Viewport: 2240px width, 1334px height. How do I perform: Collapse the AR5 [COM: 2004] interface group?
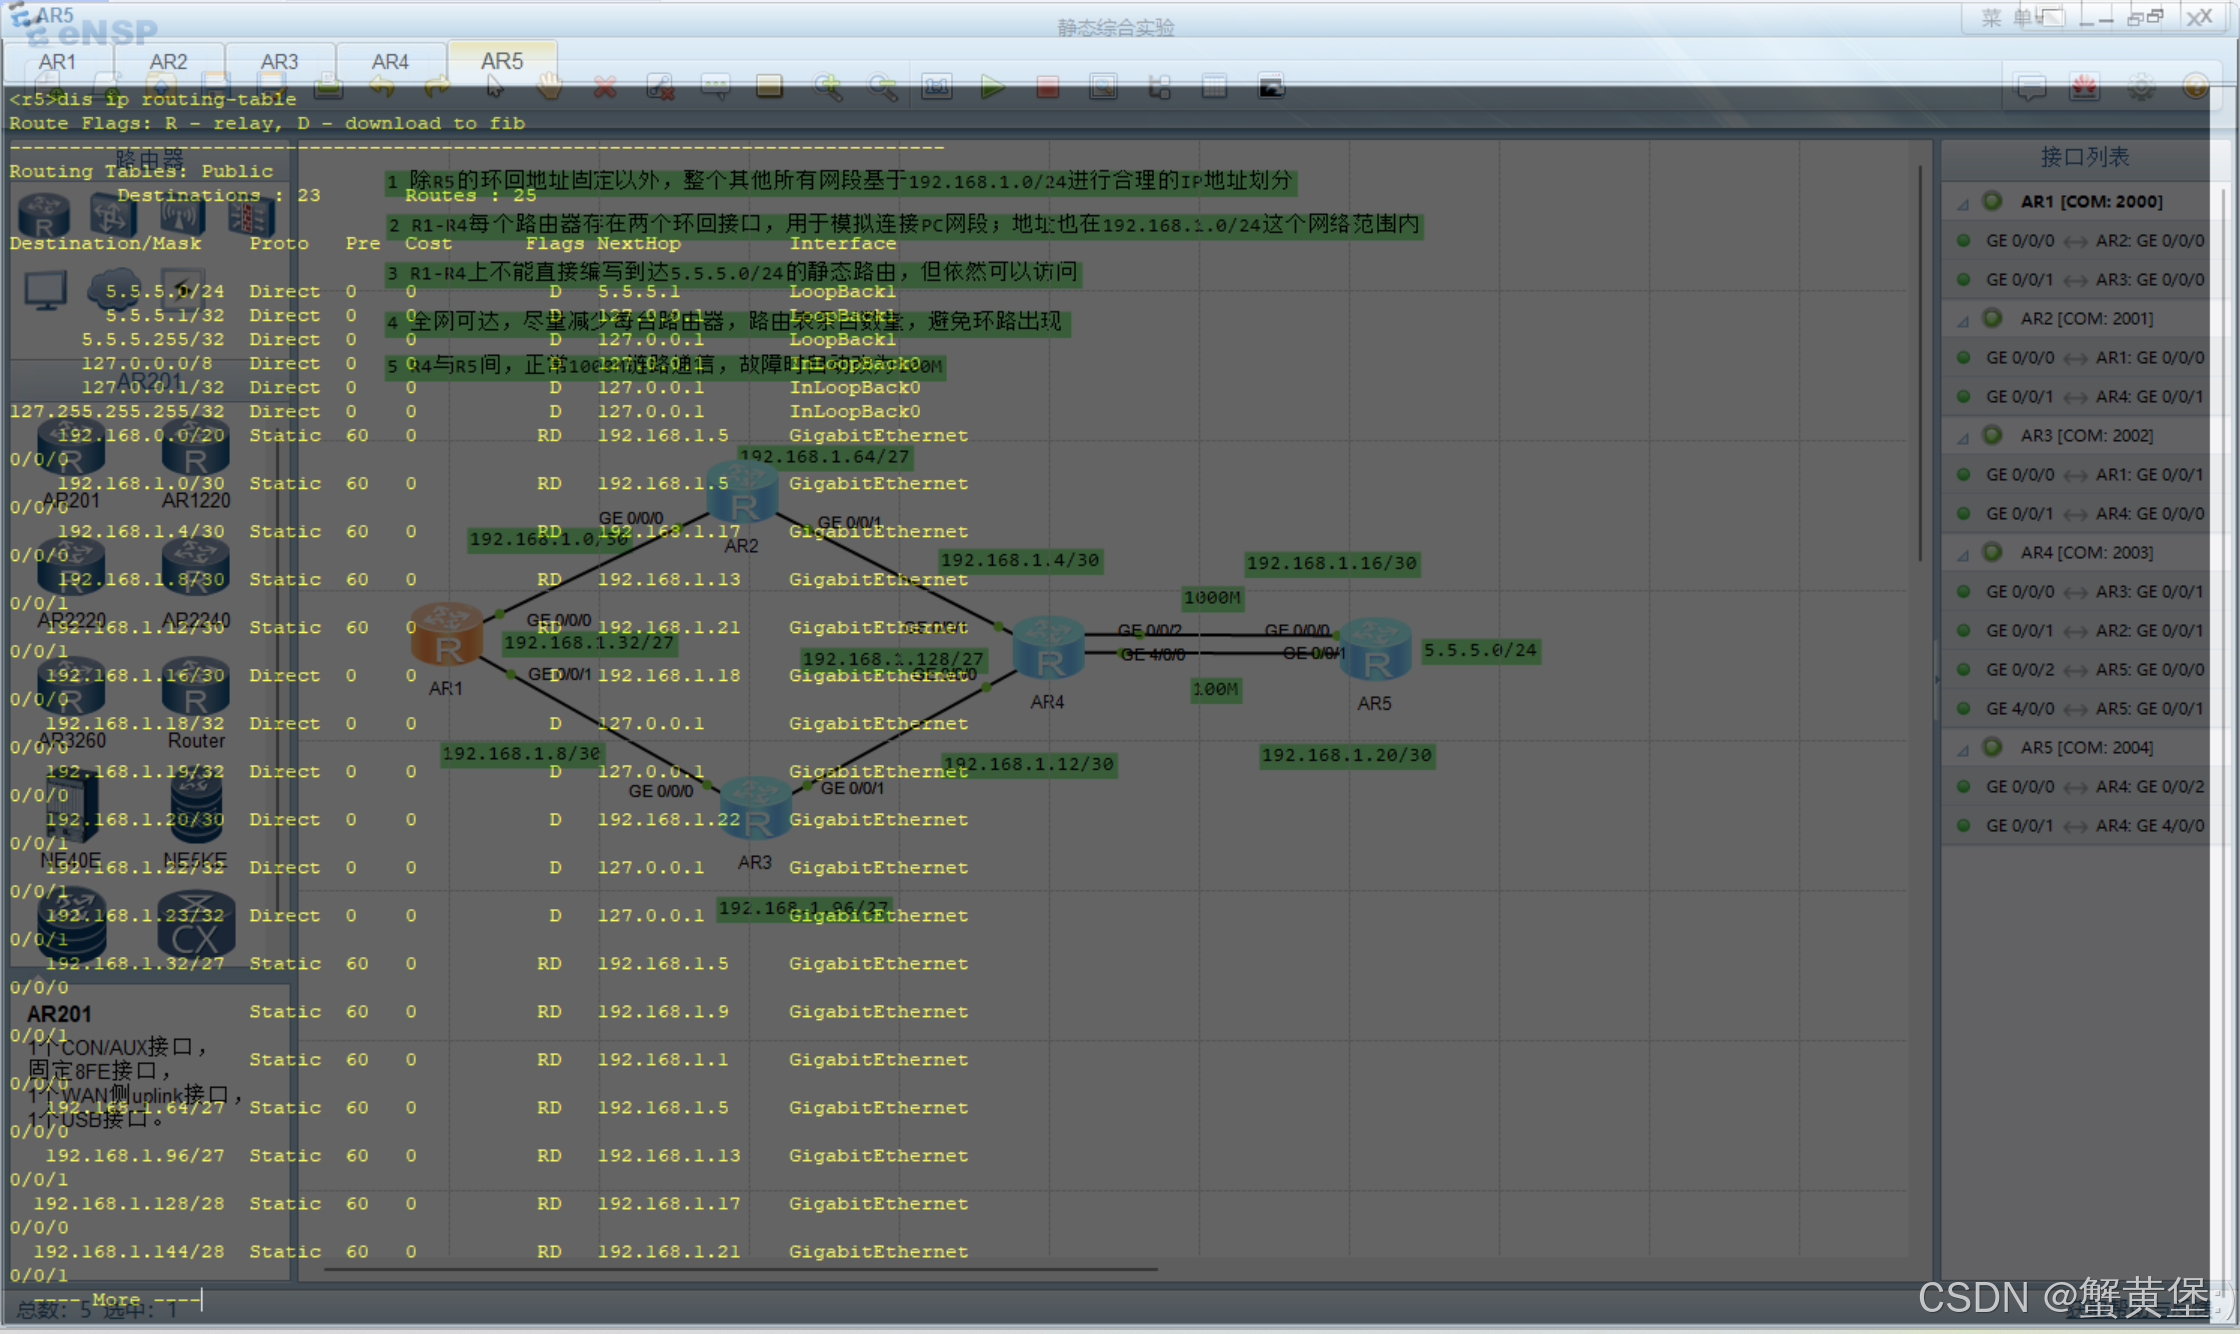tap(1963, 749)
